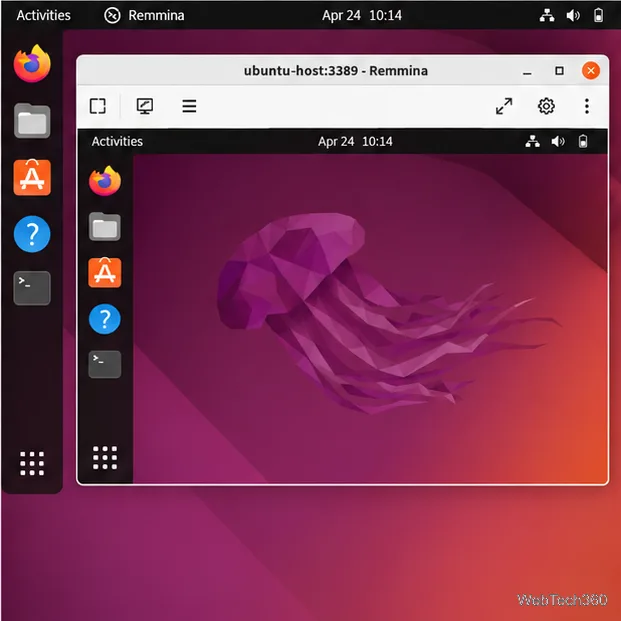
Task: Open Remmina settings gear icon
Action: pos(546,106)
